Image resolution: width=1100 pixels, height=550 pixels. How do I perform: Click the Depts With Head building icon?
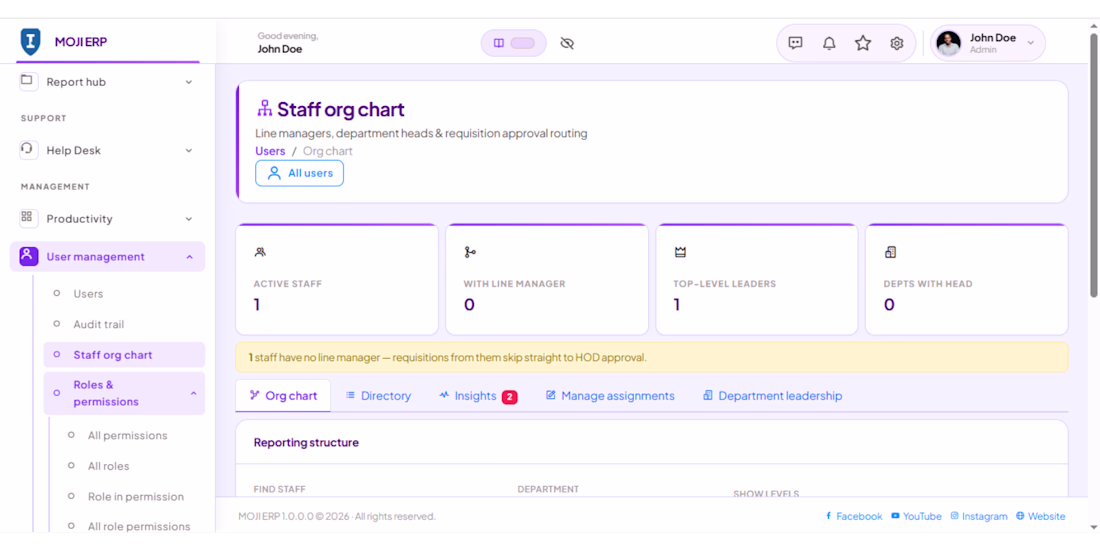pyautogui.click(x=890, y=252)
